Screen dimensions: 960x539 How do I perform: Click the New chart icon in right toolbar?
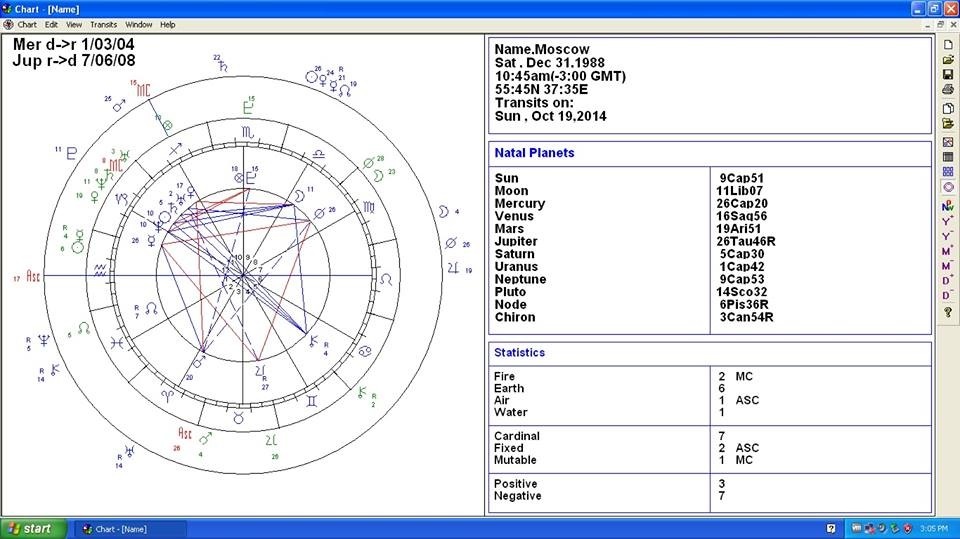pos(948,45)
